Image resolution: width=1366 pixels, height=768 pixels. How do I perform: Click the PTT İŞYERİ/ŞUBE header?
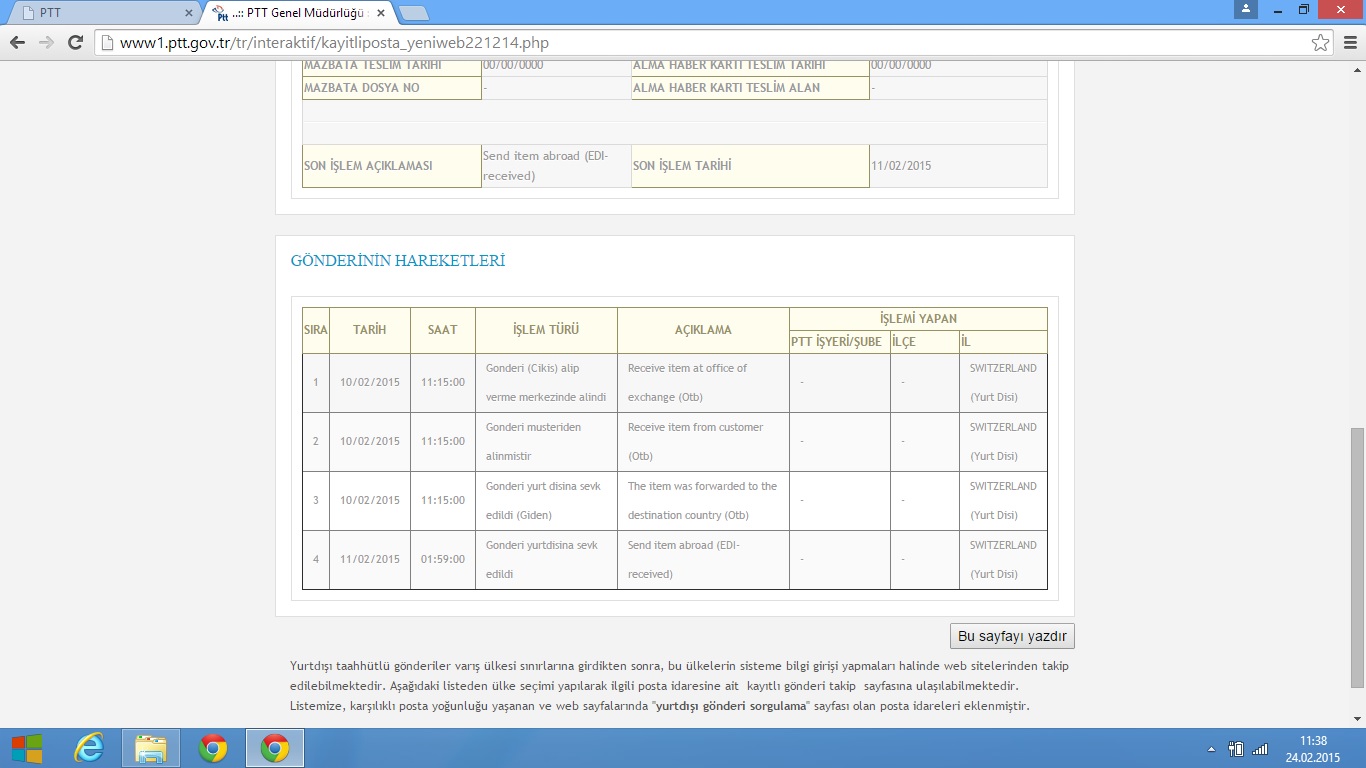(x=839, y=342)
